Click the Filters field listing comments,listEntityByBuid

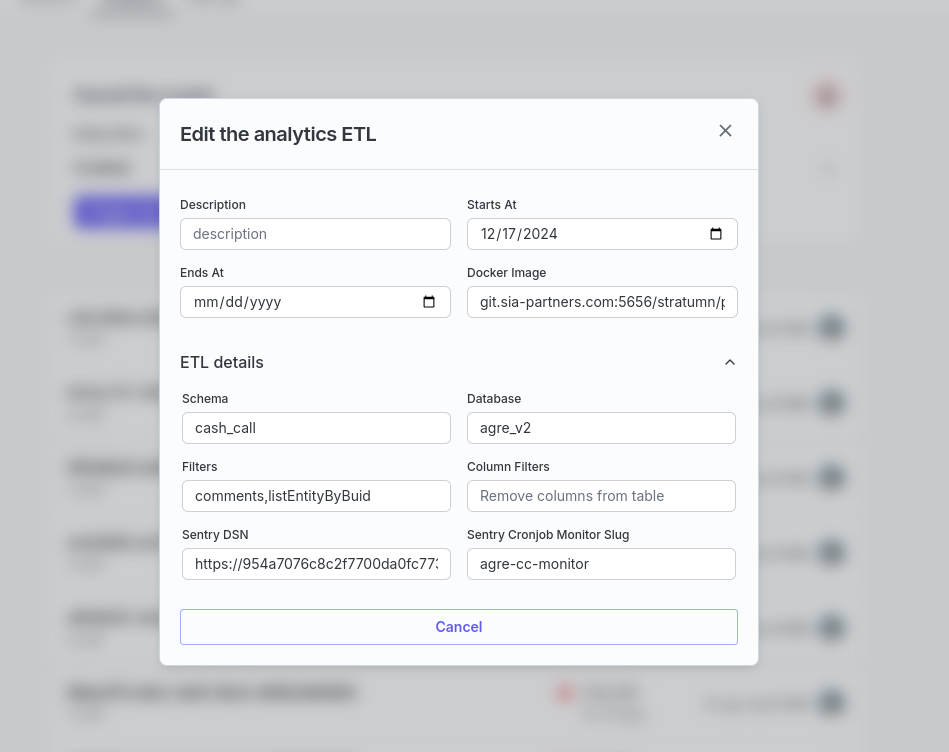(x=316, y=495)
